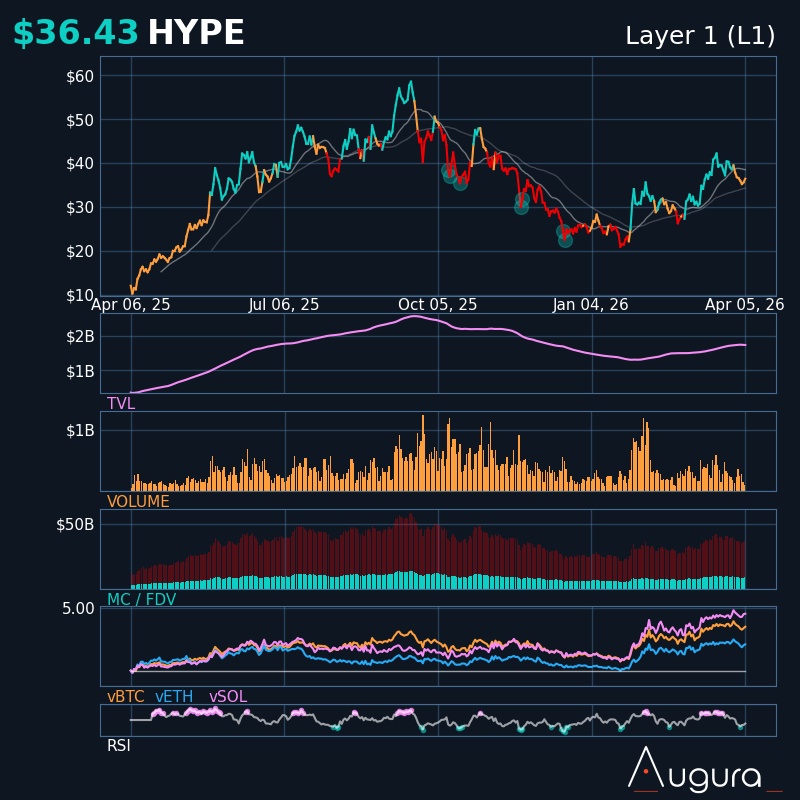Click the lowest teal marker near $22
The height and width of the screenshot is (800, 800).
565,240
